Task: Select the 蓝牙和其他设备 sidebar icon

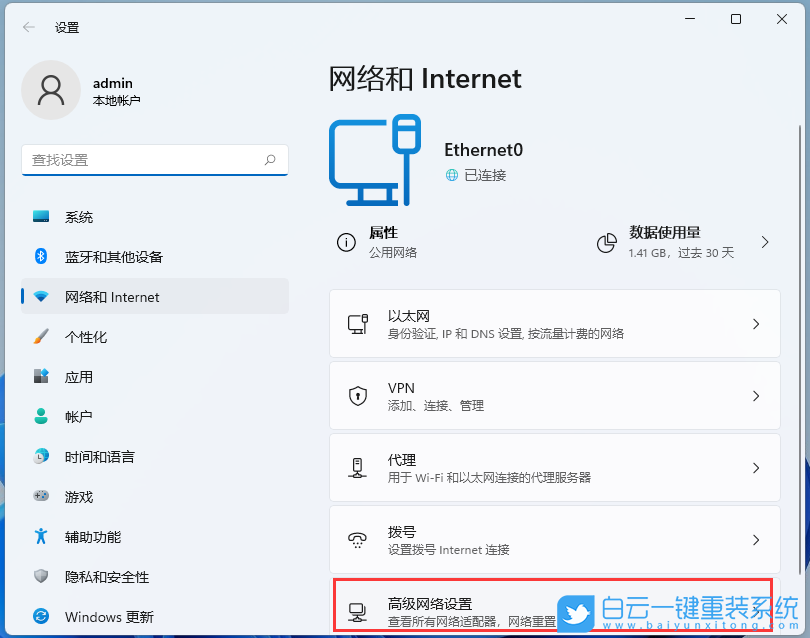Action: click(41, 257)
